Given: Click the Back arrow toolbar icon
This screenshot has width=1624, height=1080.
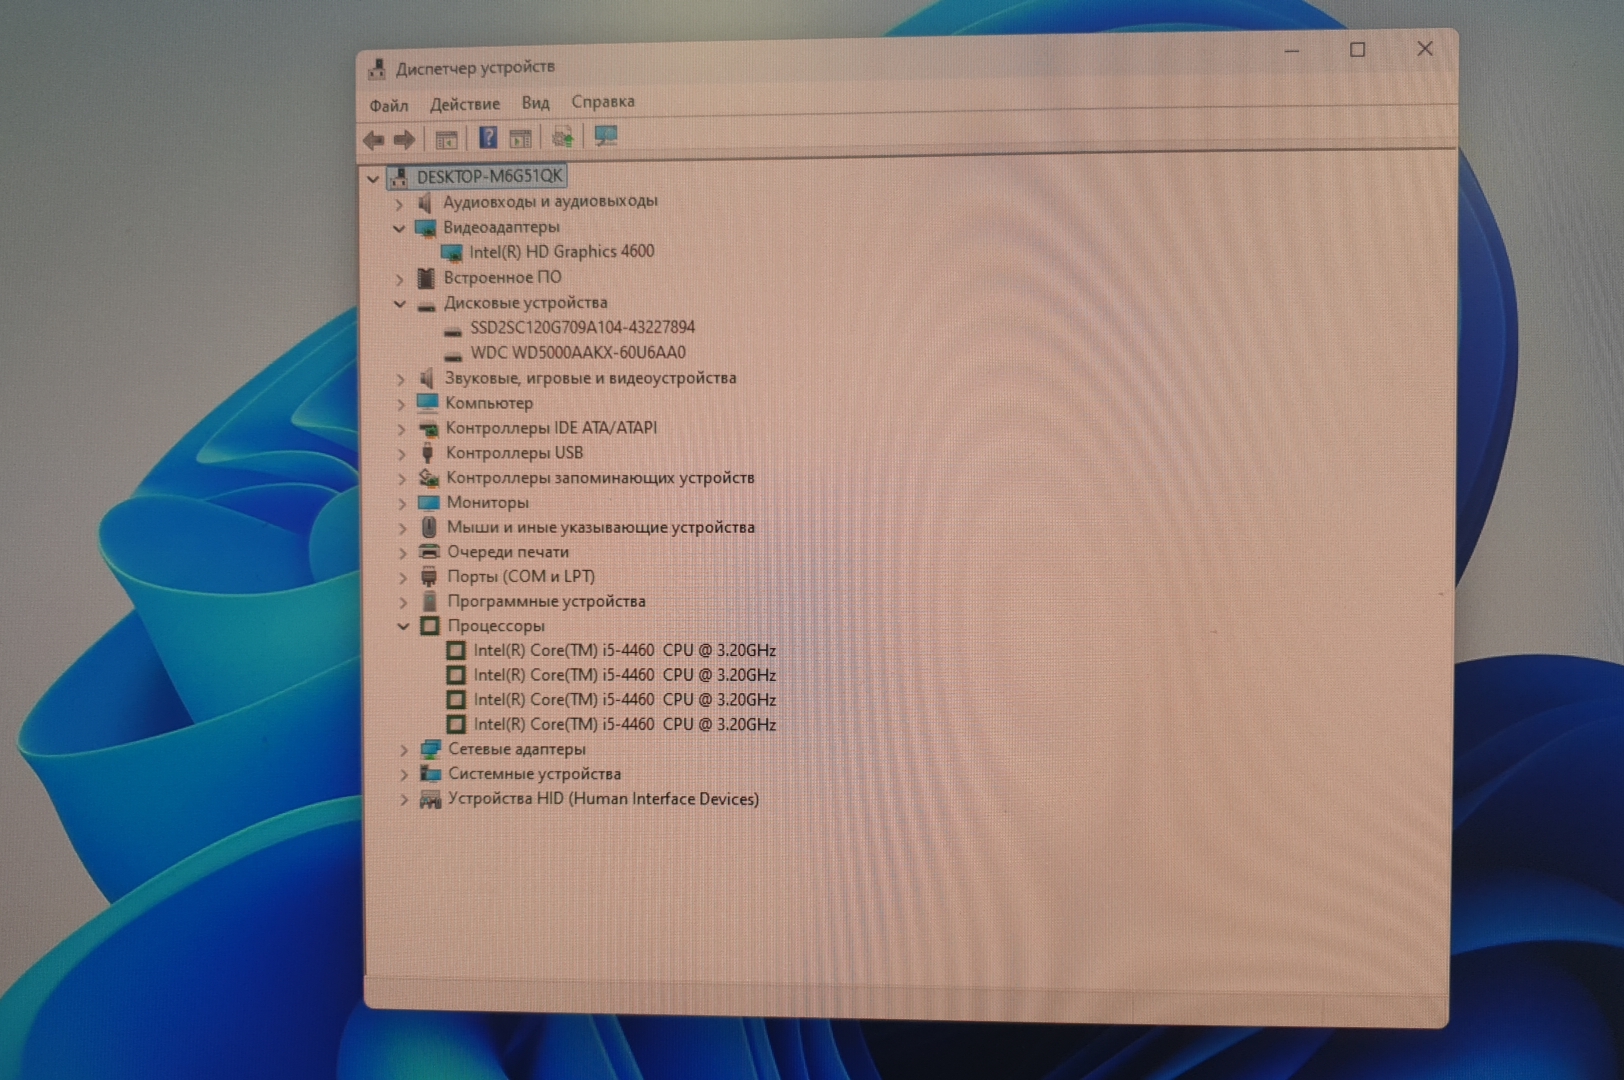Looking at the screenshot, I should pyautogui.click(x=374, y=140).
